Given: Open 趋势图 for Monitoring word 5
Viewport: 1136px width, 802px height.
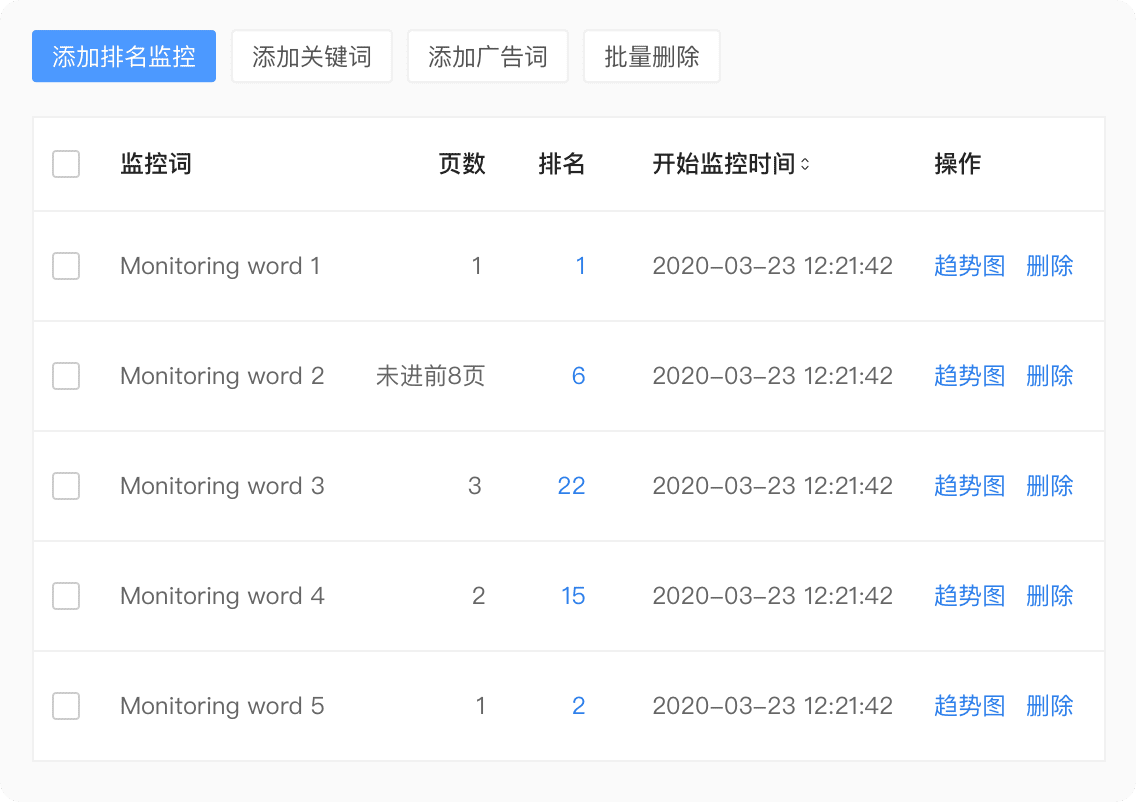Looking at the screenshot, I should point(968,706).
